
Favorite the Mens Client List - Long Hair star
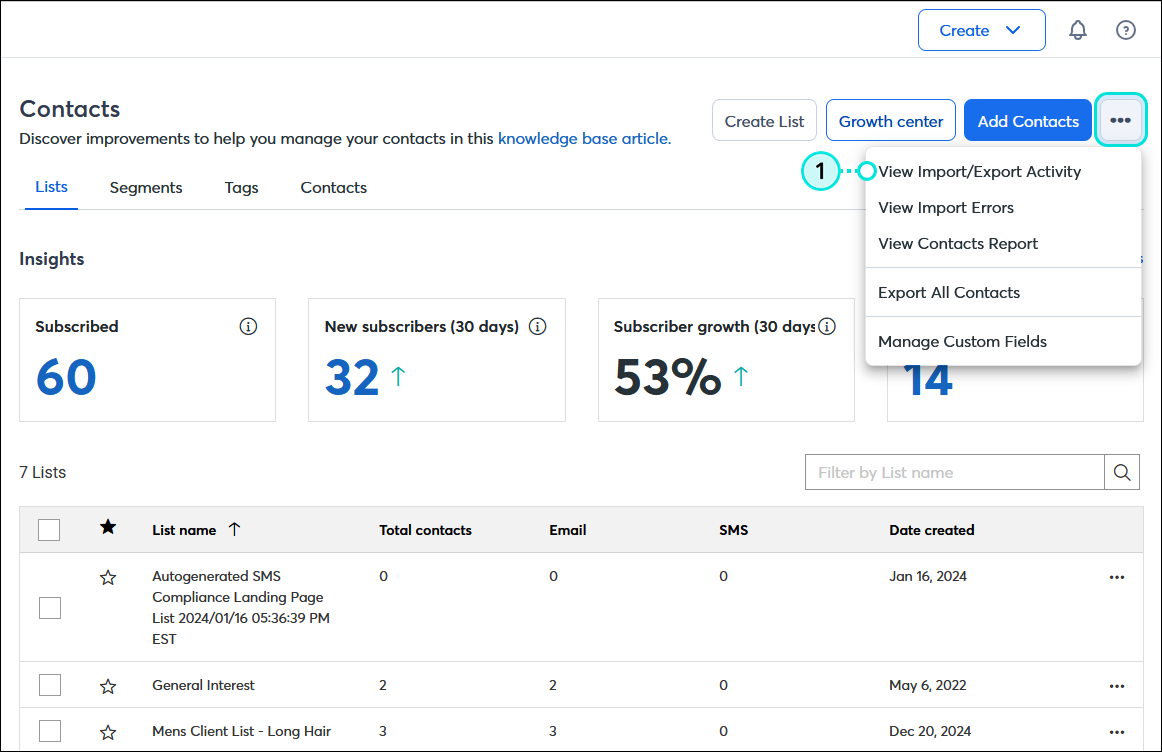click(x=108, y=732)
